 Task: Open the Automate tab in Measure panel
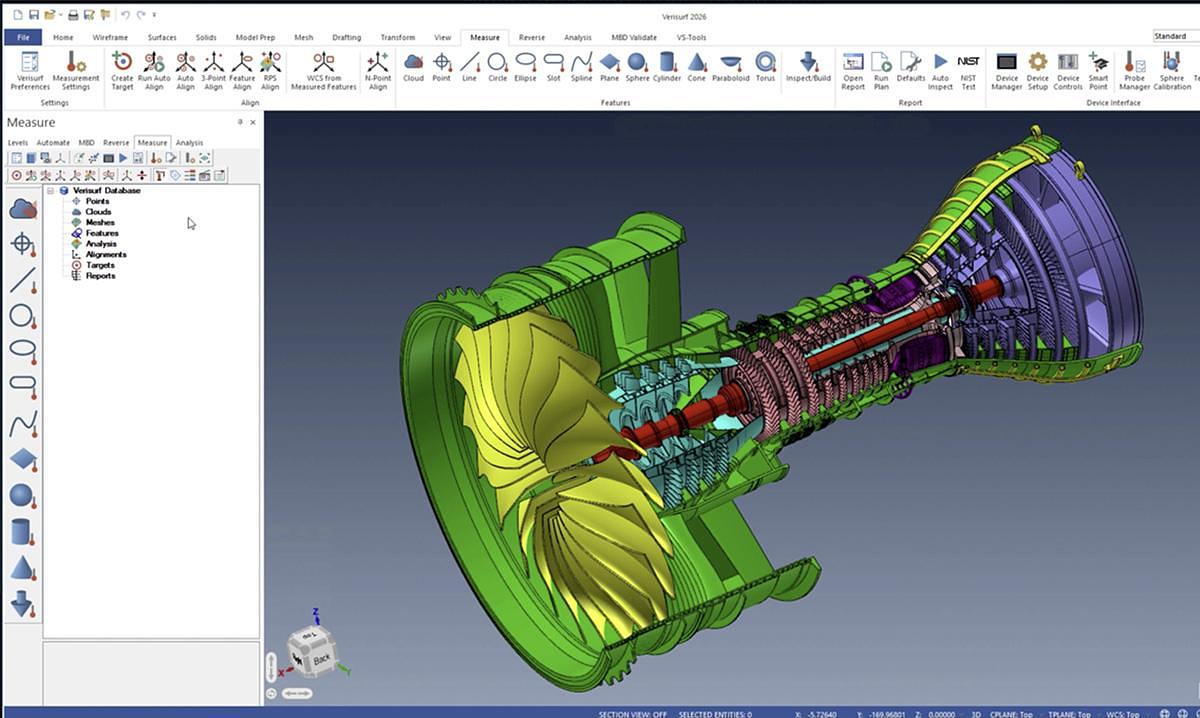[53, 143]
